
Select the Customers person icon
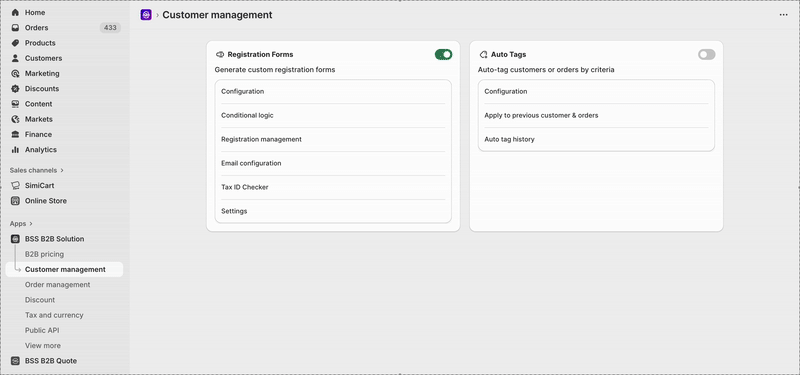(x=15, y=58)
